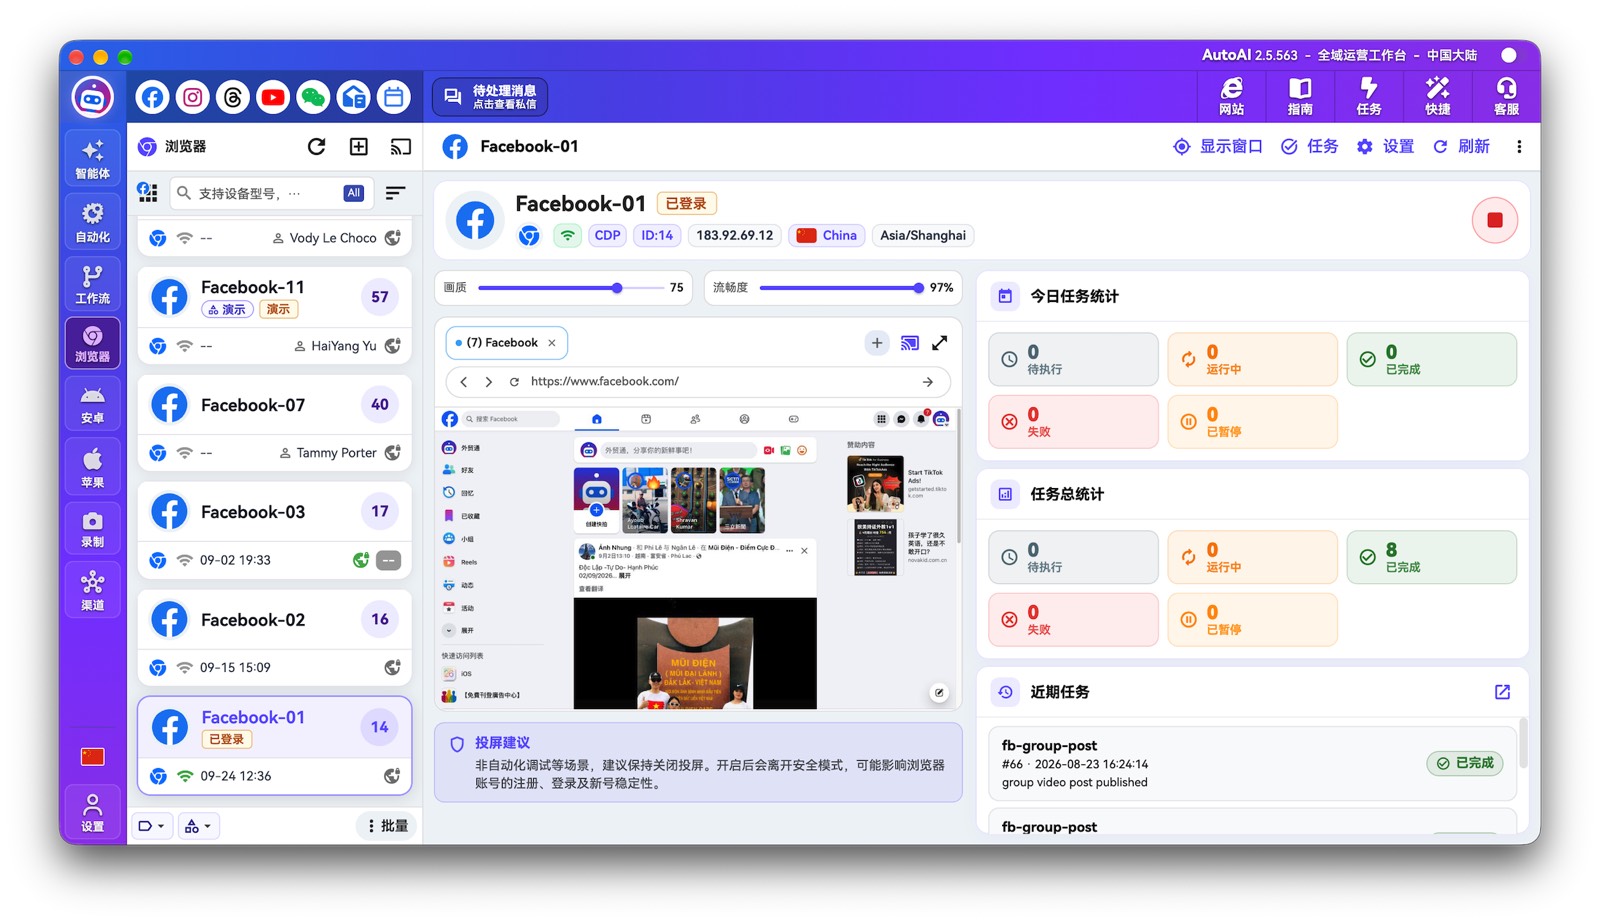Open 待处理消息 pending messages banner
The width and height of the screenshot is (1600, 923).
(490, 97)
